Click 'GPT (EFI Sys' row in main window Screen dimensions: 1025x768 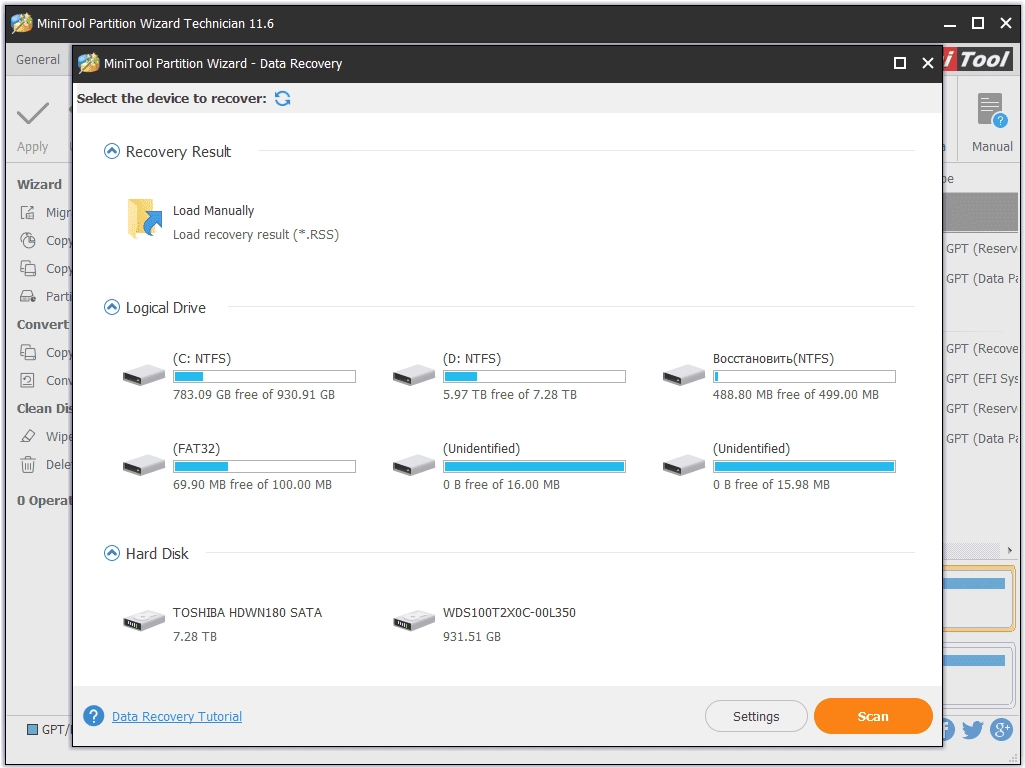pos(981,378)
